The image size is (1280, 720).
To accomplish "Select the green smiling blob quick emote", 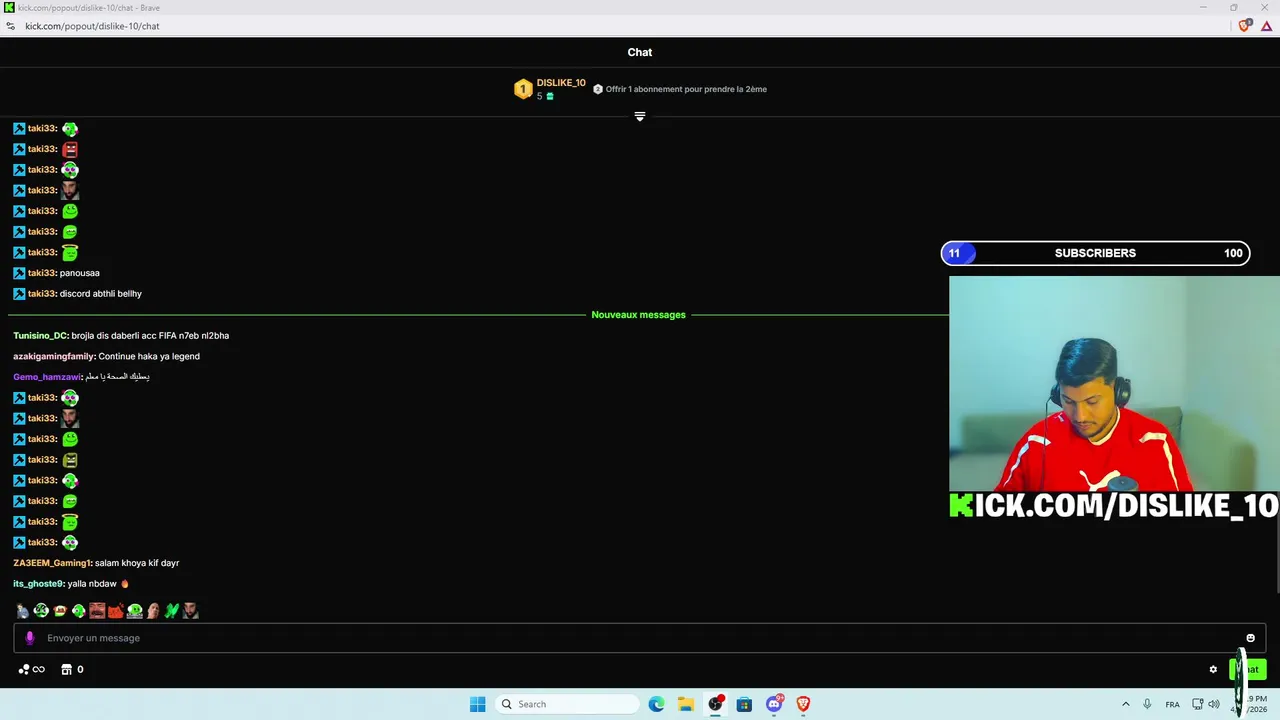I will 134,611.
